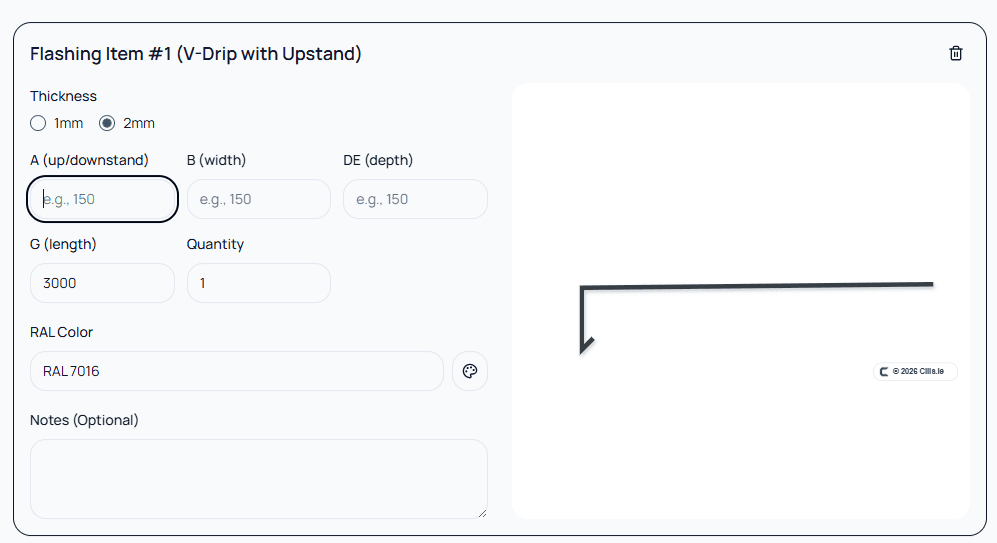The image size is (997, 543).
Task: Select the 1mm thickness radio button
Action: pos(39,123)
